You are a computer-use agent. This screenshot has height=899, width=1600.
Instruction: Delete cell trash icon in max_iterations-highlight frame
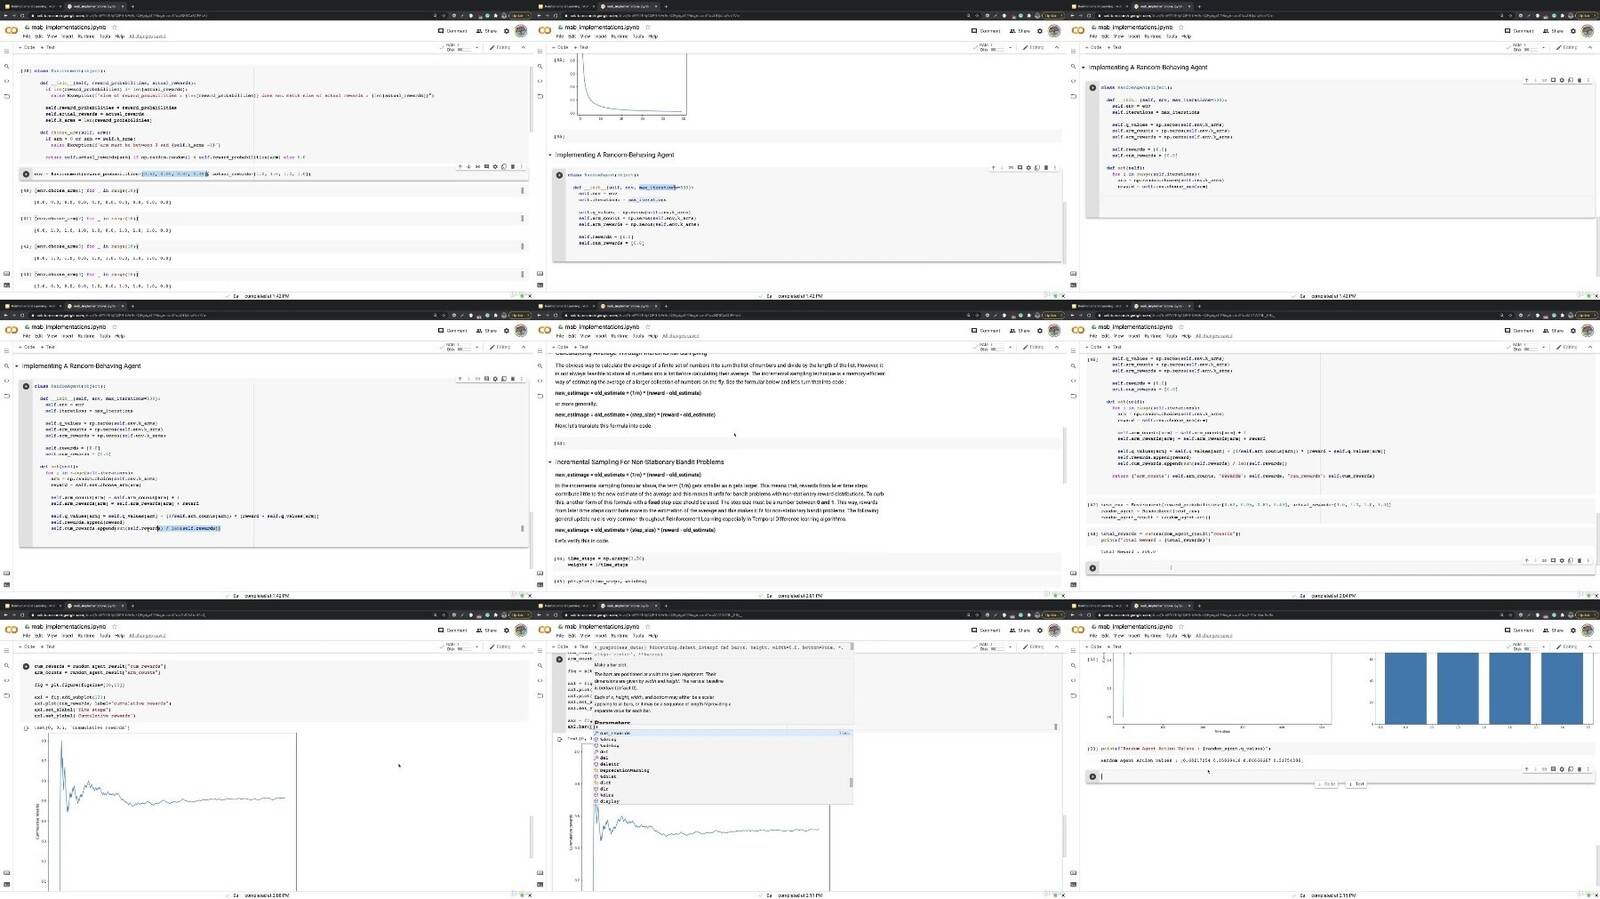click(1046, 168)
